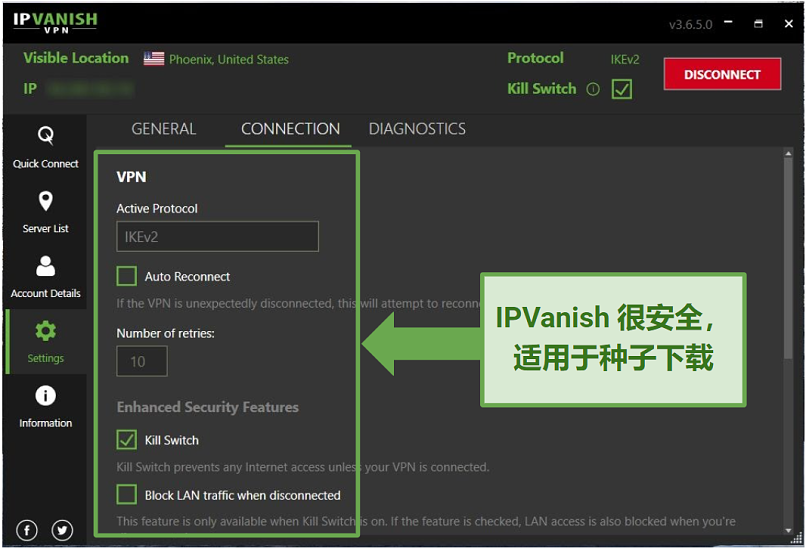Screen dimensions: 806x548
Task: Enable the Auto Reconnect checkbox
Action: click(126, 276)
